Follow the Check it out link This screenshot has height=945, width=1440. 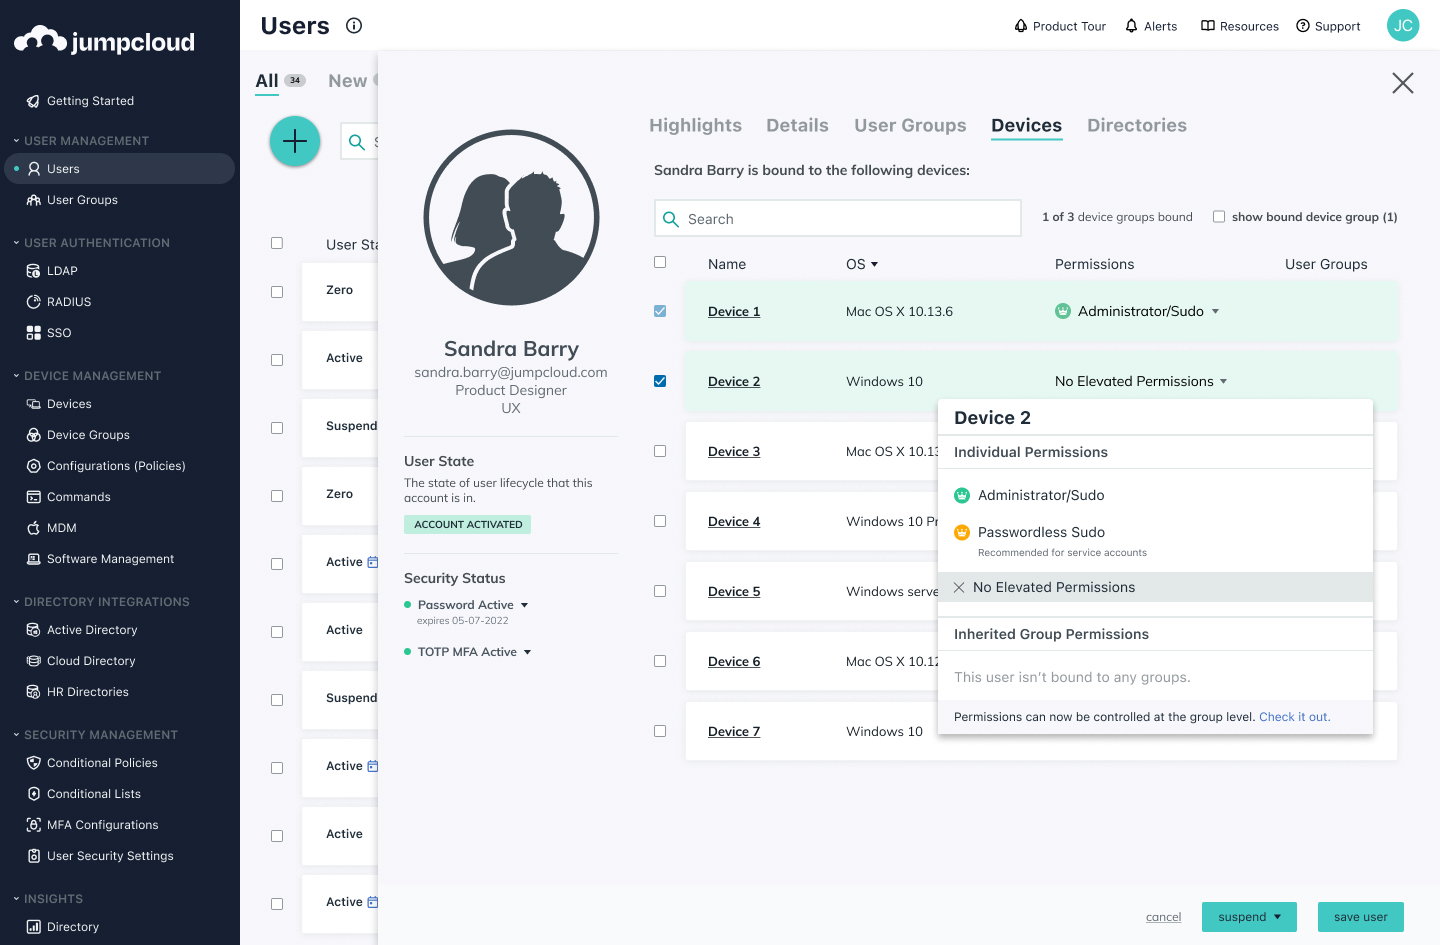(1294, 716)
